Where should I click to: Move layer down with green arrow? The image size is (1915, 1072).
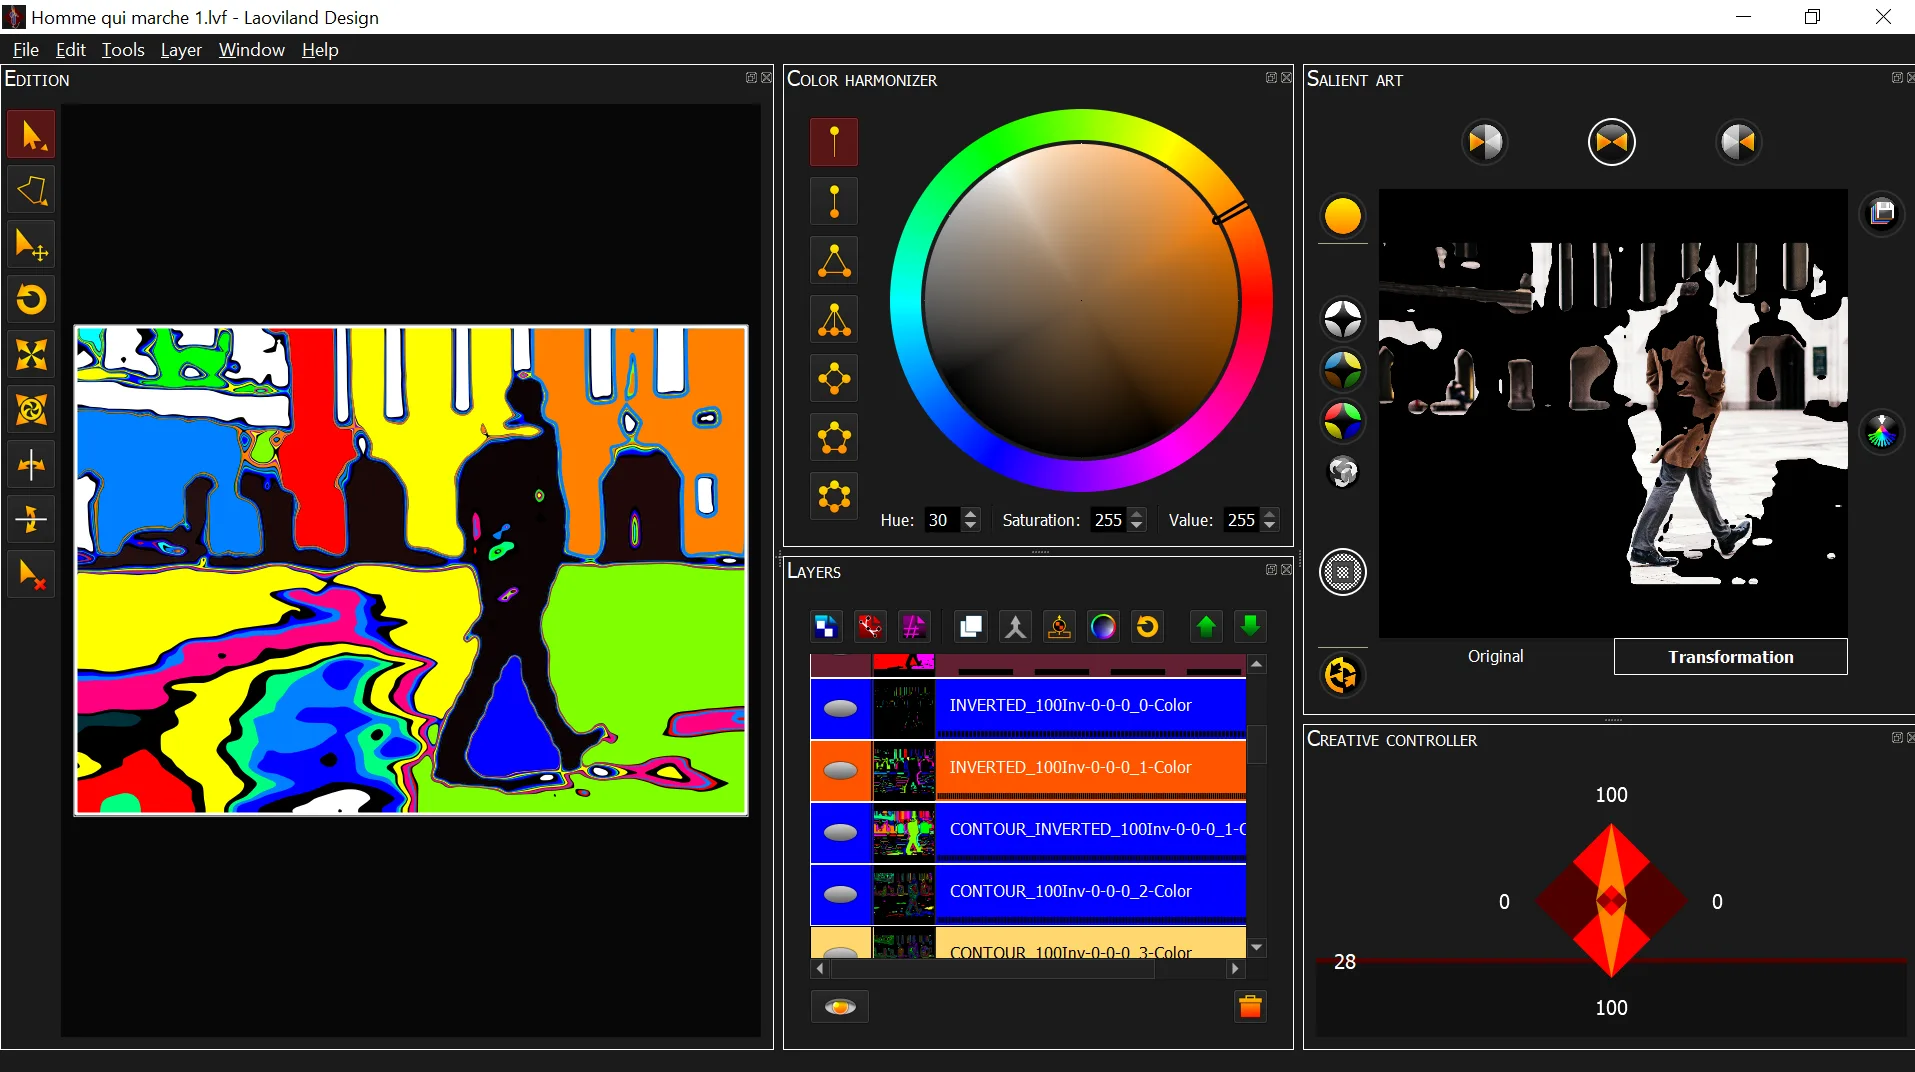coord(1250,627)
